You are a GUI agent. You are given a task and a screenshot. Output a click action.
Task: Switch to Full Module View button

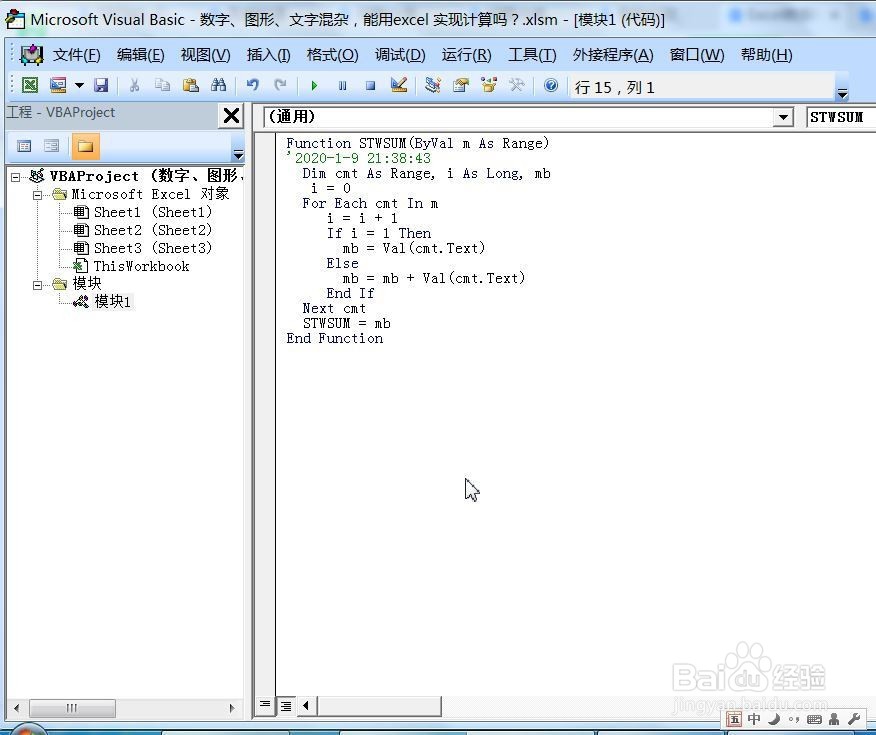tap(285, 705)
